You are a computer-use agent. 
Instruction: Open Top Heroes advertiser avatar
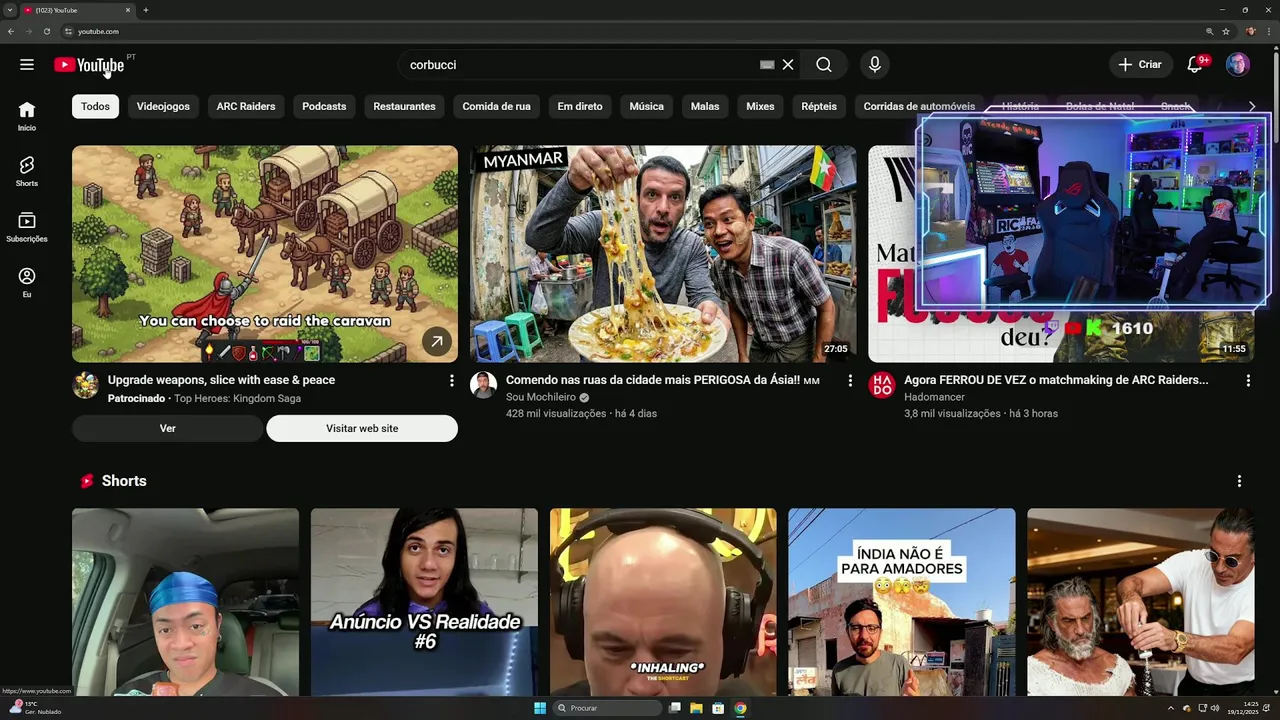click(86, 385)
